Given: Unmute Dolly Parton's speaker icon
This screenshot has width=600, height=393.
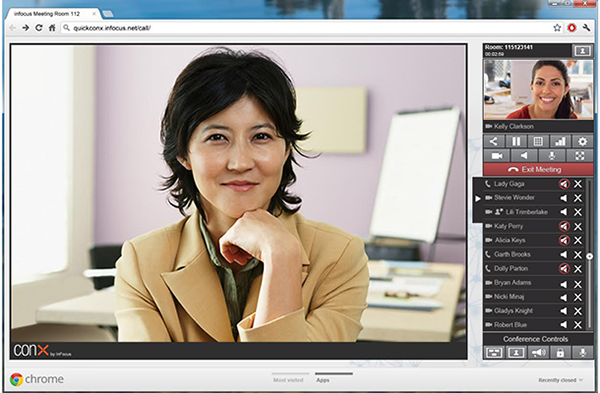Looking at the screenshot, I should tap(564, 269).
